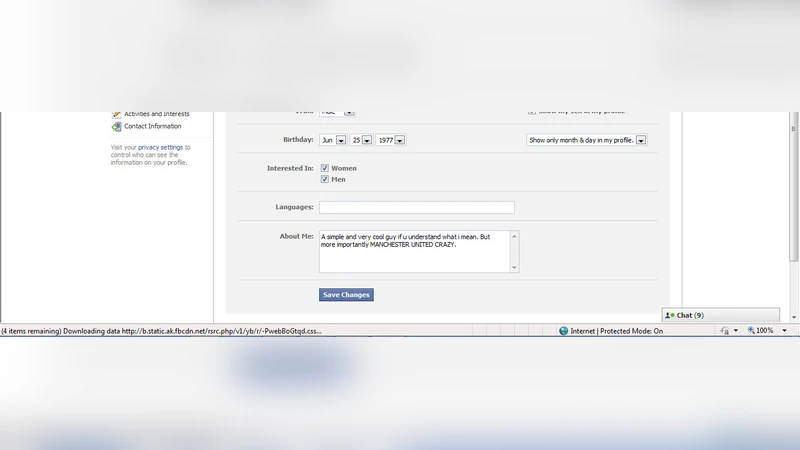Screen dimensions: 800x450
Task: Expand the birthday visibility dropdown
Action: pyautogui.click(x=640, y=140)
